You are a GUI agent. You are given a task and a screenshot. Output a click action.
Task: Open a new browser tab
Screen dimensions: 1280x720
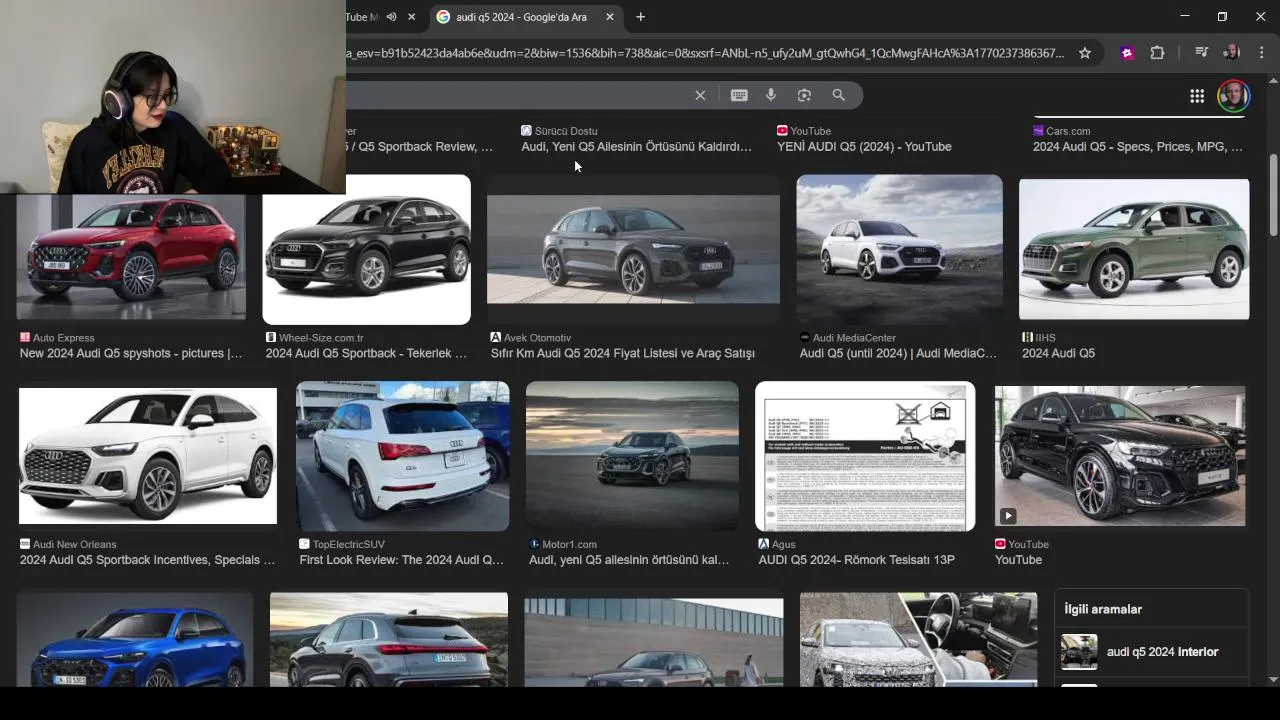(641, 17)
